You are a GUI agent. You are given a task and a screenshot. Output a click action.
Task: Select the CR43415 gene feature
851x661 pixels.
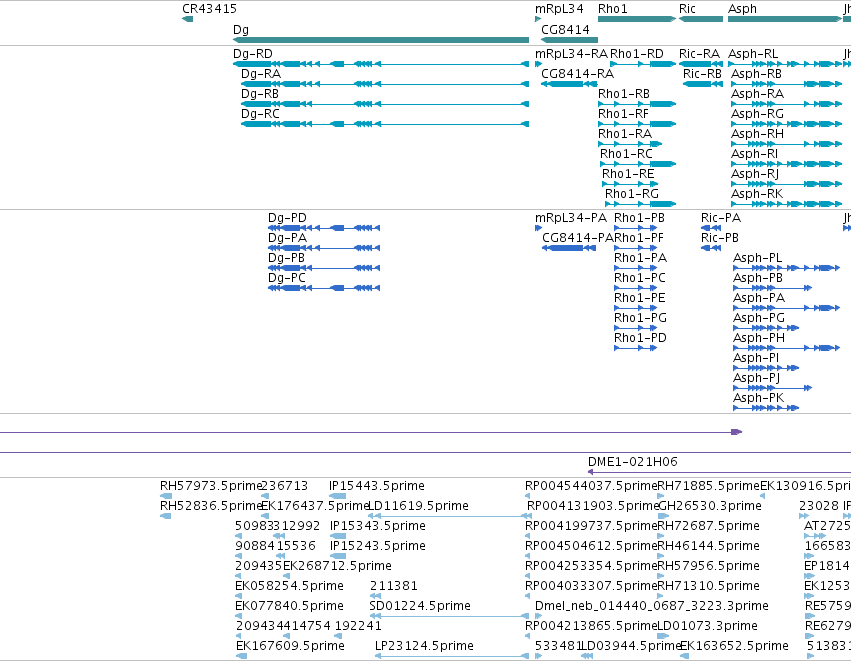(x=187, y=19)
